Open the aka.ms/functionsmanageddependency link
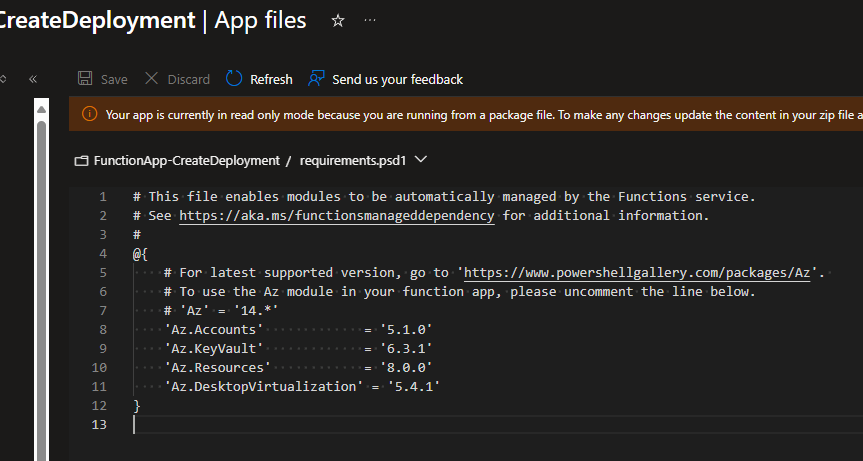This screenshot has height=461, width=863. tap(337, 216)
